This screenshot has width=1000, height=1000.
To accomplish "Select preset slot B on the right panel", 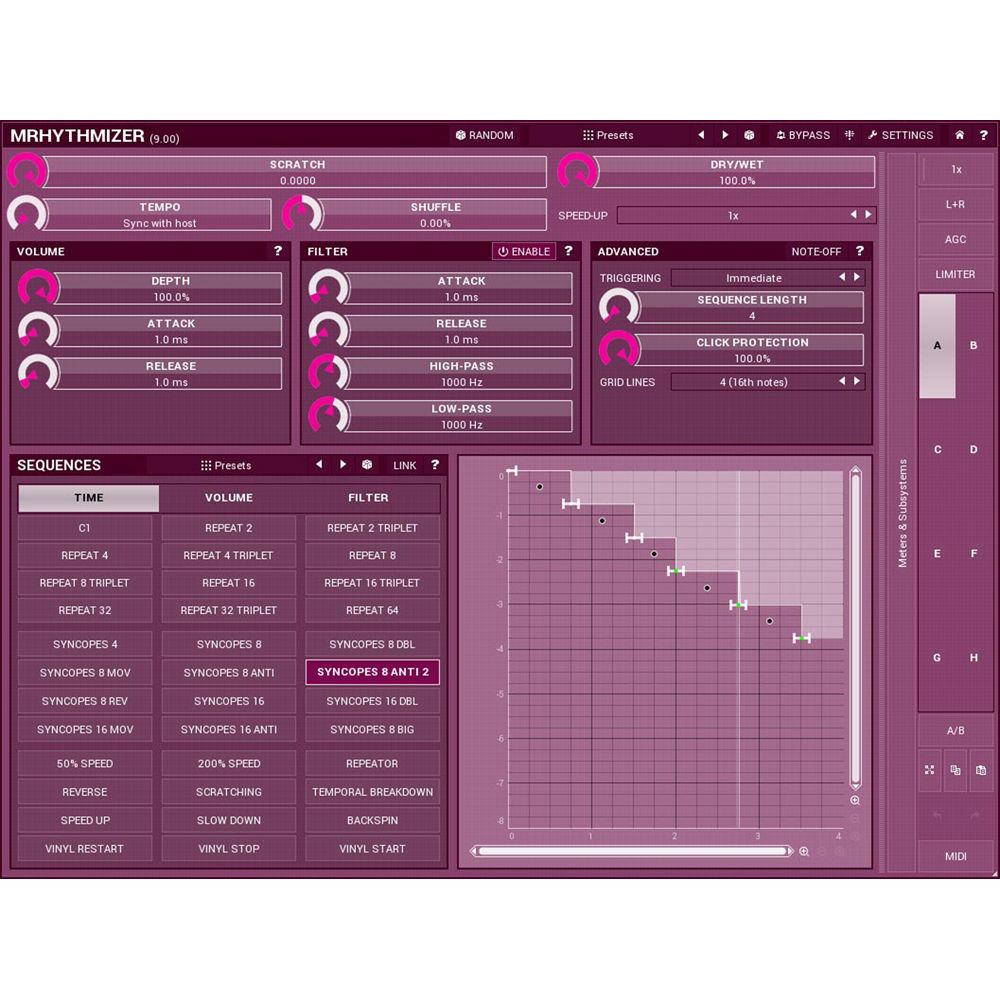I will click(973, 344).
